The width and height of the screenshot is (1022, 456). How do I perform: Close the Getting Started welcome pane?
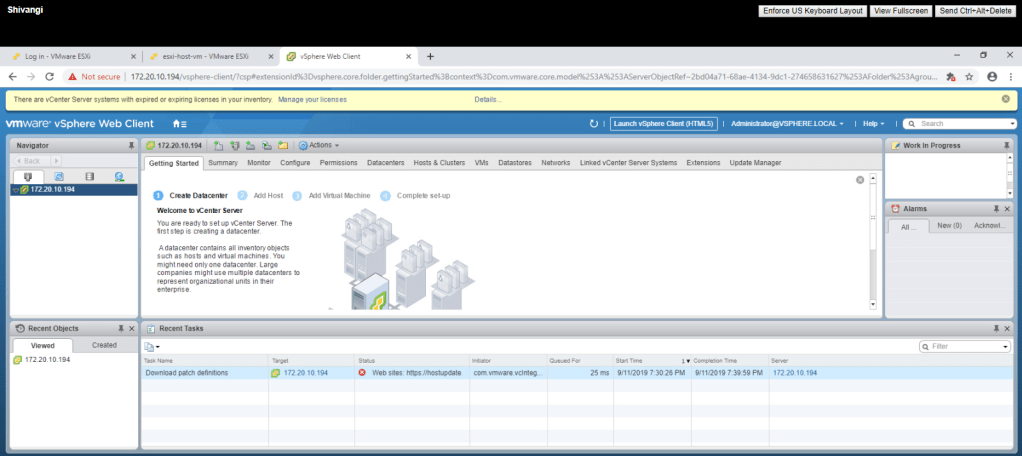click(860, 180)
